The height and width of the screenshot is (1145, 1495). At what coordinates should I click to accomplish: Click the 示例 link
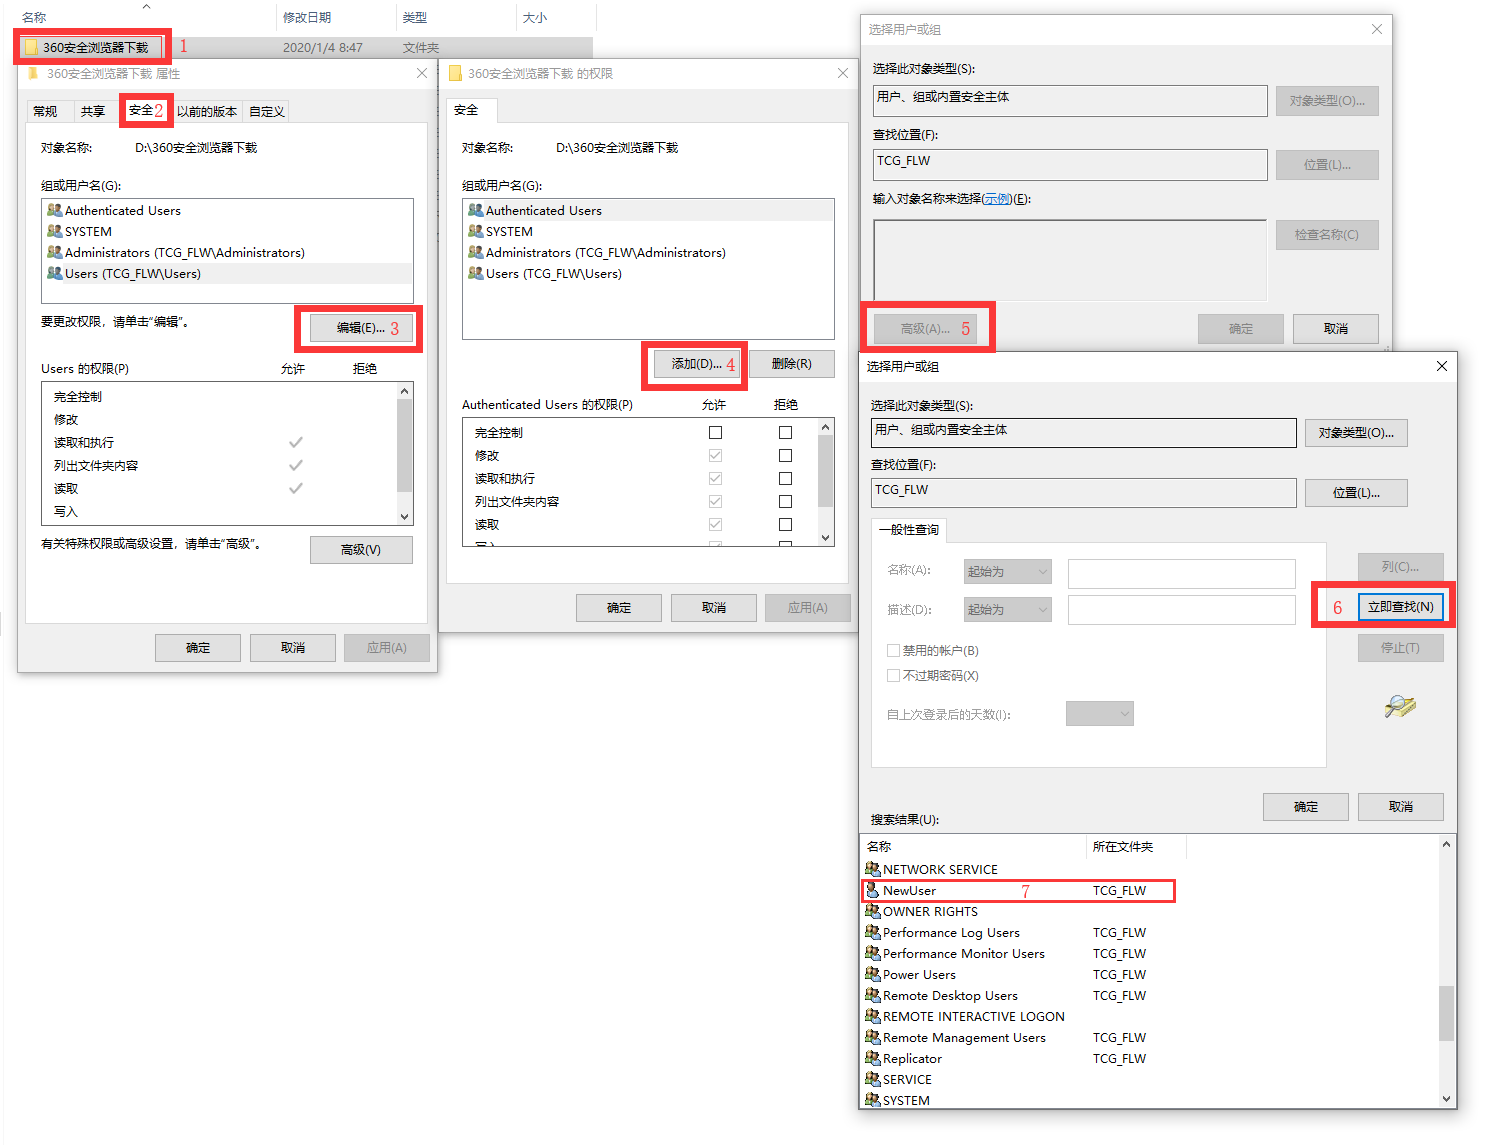[997, 199]
